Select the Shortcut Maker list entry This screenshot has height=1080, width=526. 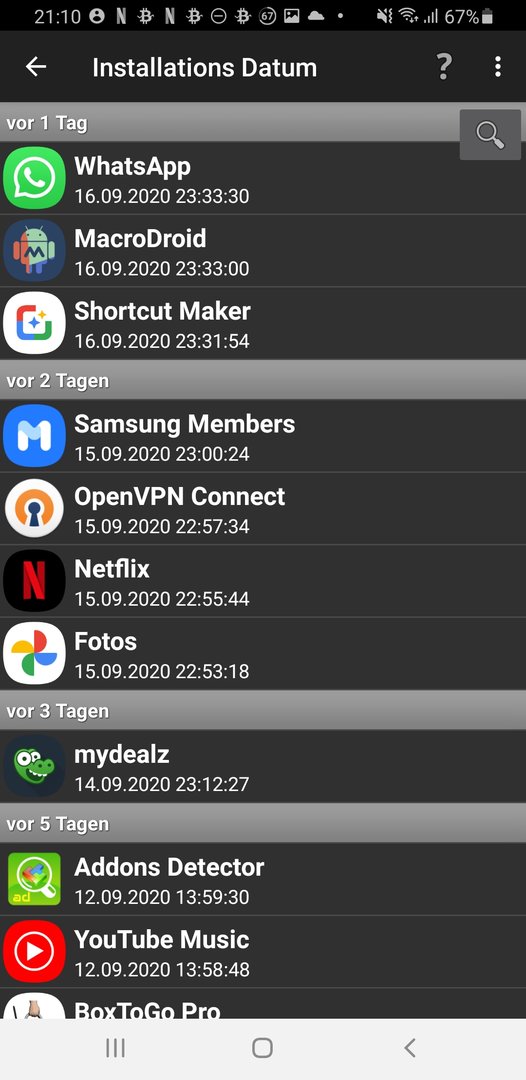pos(263,323)
